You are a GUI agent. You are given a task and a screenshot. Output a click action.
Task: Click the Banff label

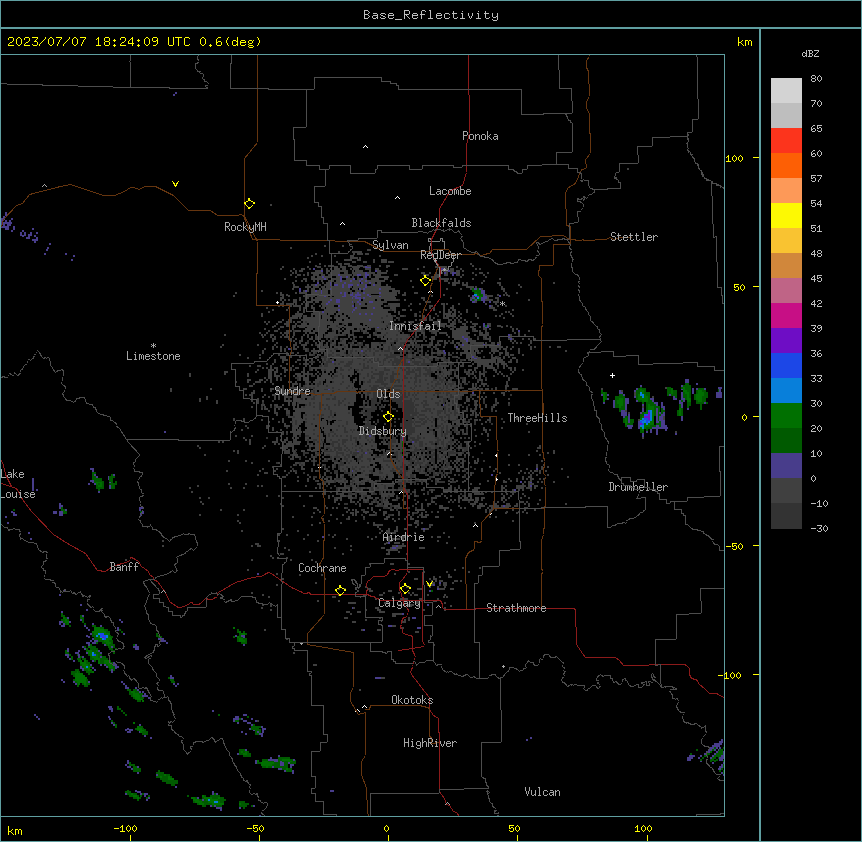pyautogui.click(x=124, y=567)
